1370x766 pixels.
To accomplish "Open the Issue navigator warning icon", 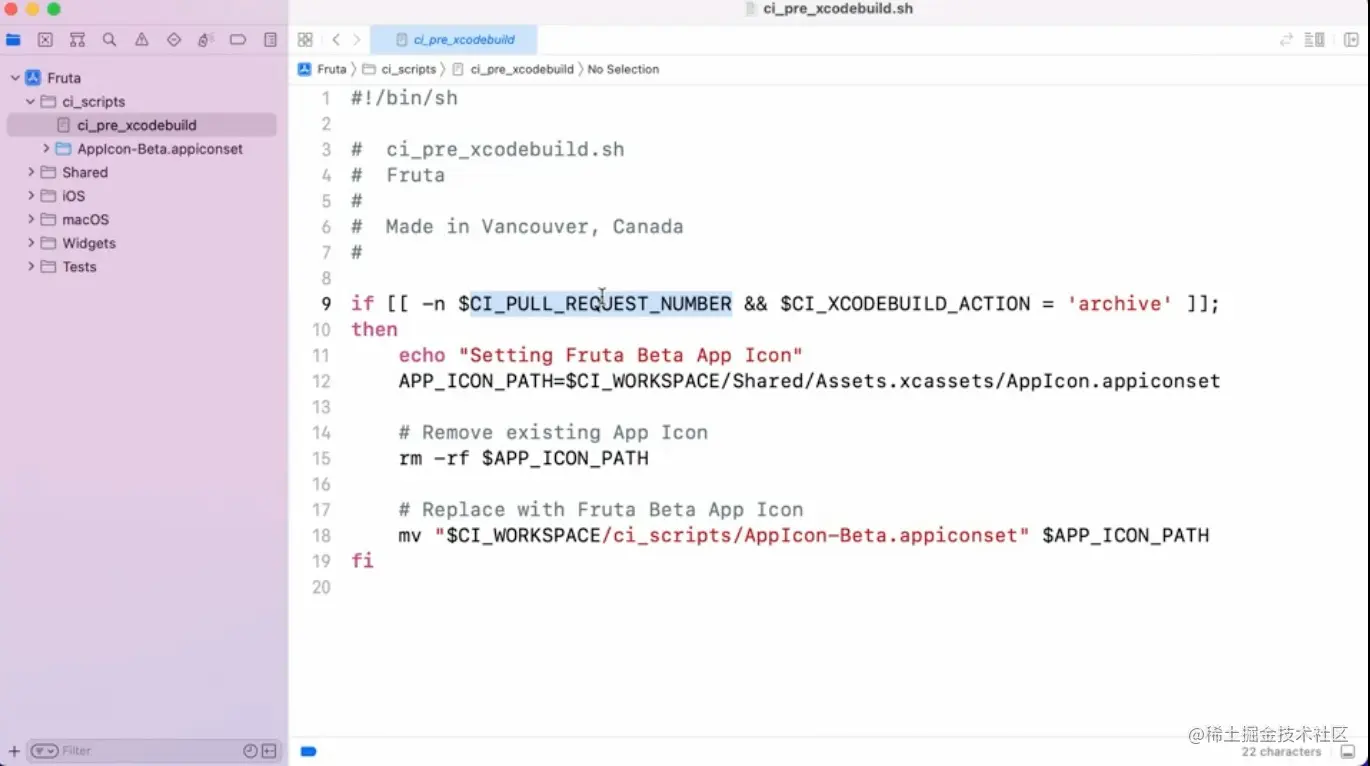I will coord(141,40).
